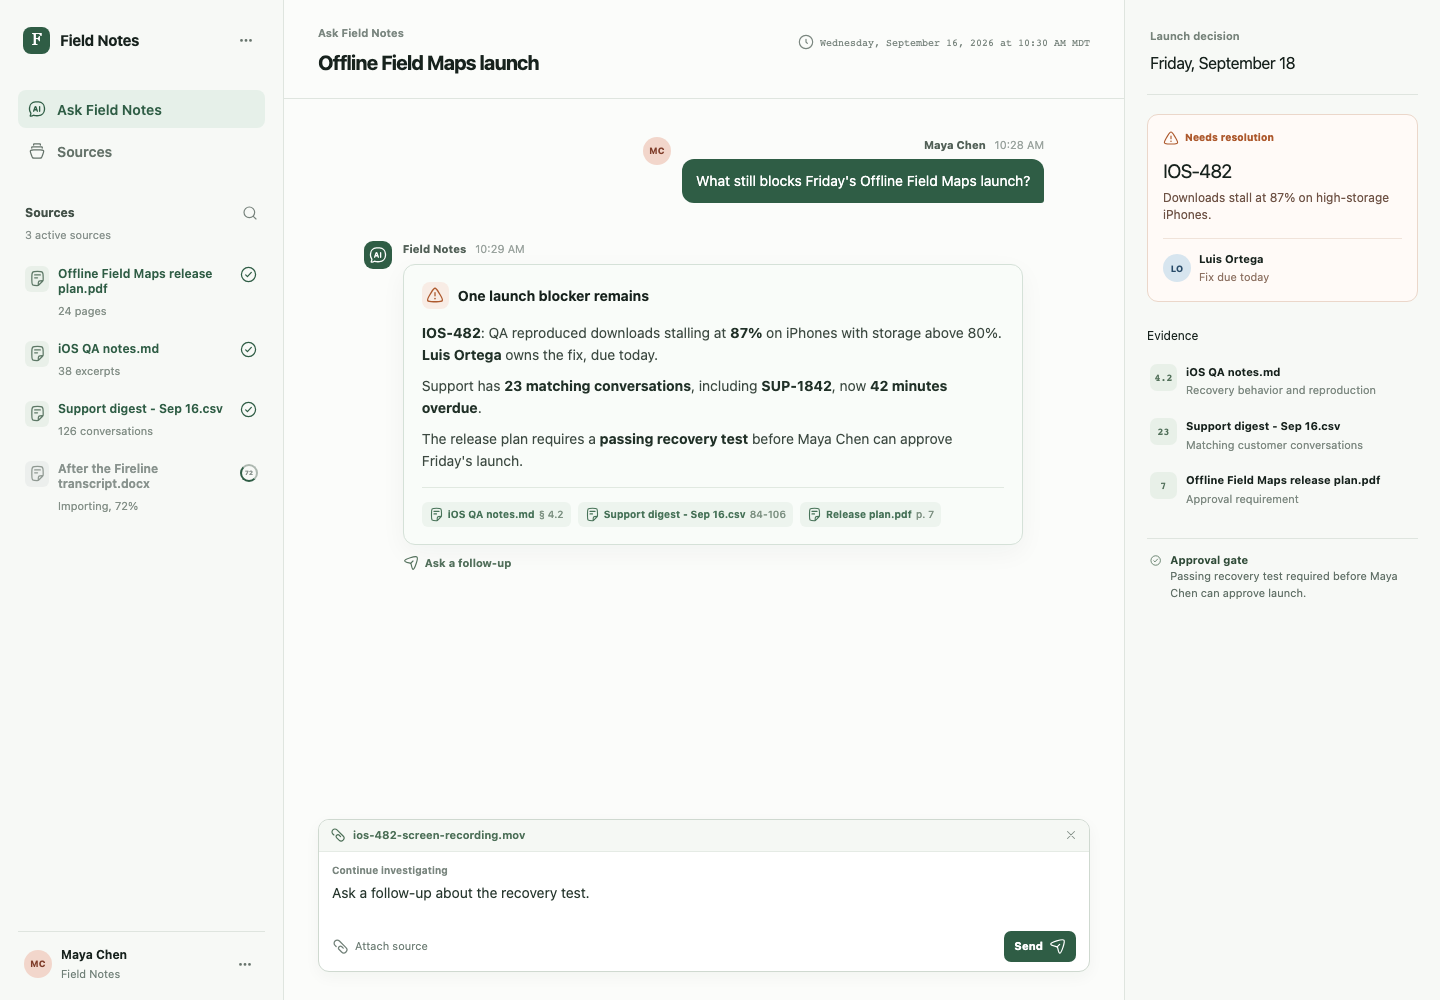Click the clock icon beside the timestamp

click(806, 42)
